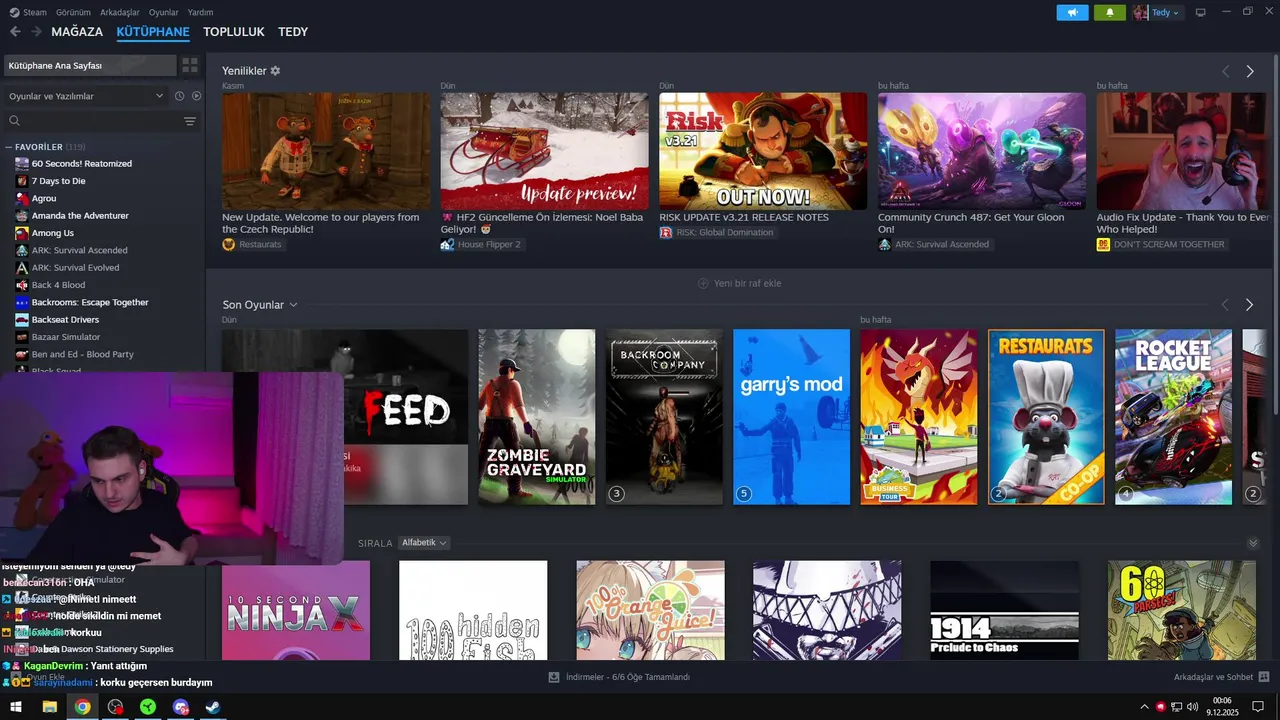Toggle the recent activity clock sort icon
1280x720 pixels.
tap(180, 96)
